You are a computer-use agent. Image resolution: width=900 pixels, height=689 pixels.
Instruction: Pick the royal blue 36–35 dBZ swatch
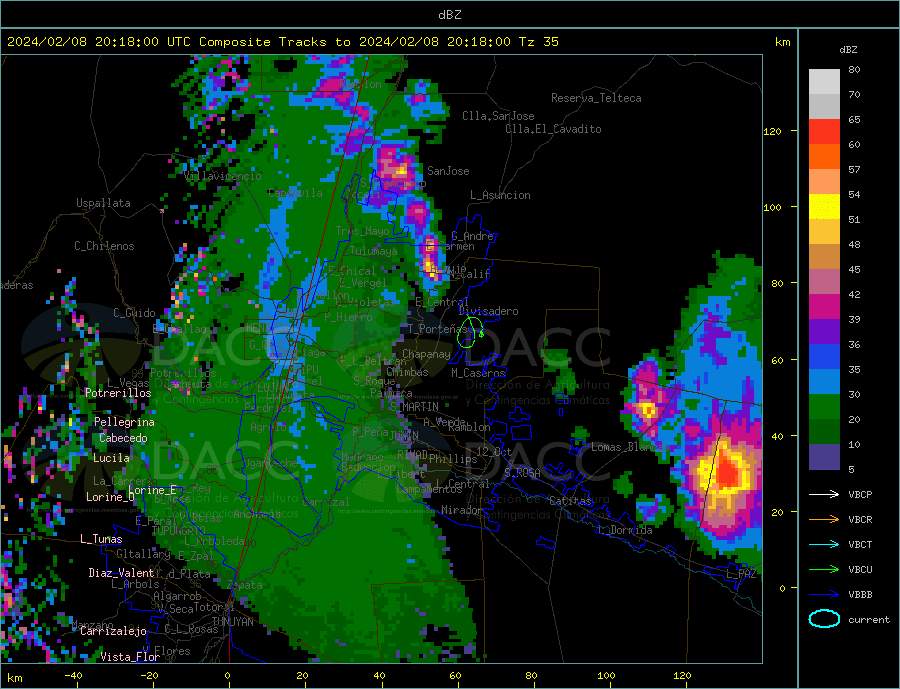point(824,357)
